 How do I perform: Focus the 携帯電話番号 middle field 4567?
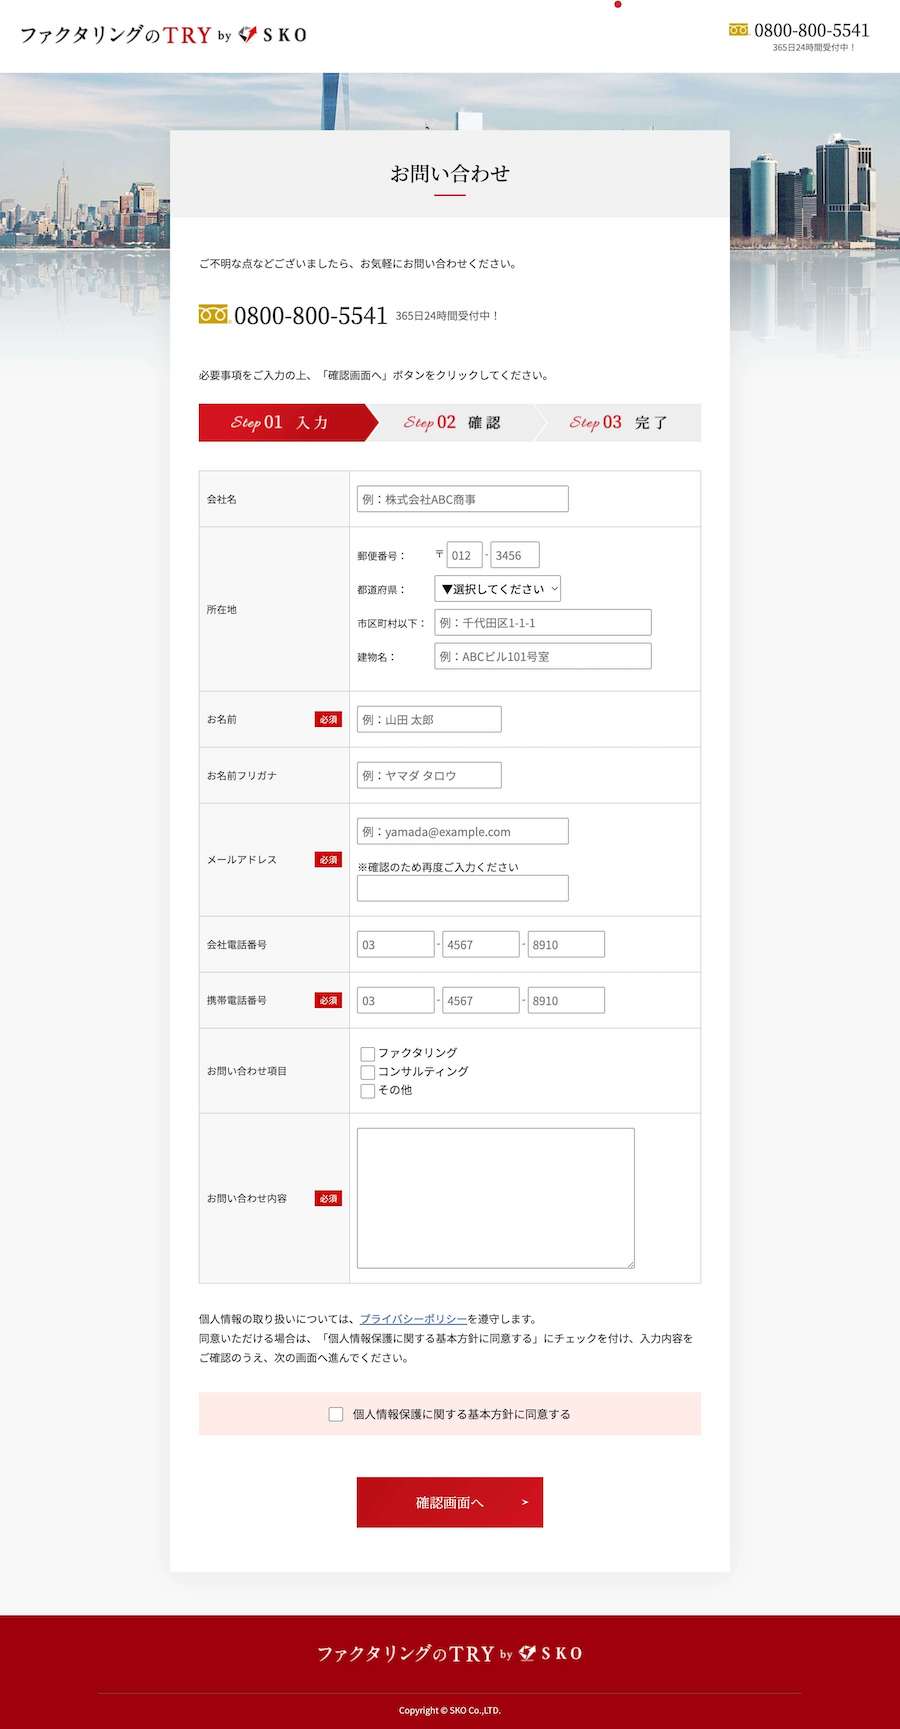(481, 1000)
